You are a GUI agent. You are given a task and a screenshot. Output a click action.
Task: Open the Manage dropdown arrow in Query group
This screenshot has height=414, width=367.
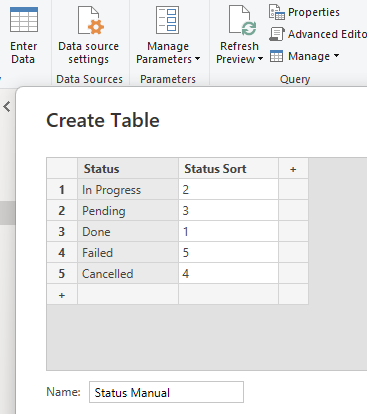pyautogui.click(x=336, y=56)
